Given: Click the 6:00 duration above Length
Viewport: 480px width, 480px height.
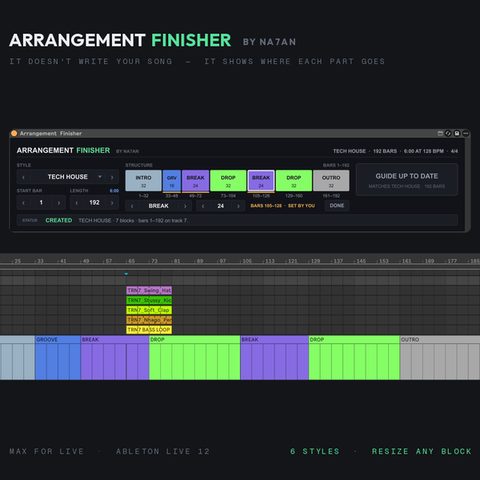Looking at the screenshot, I should [x=114, y=191].
